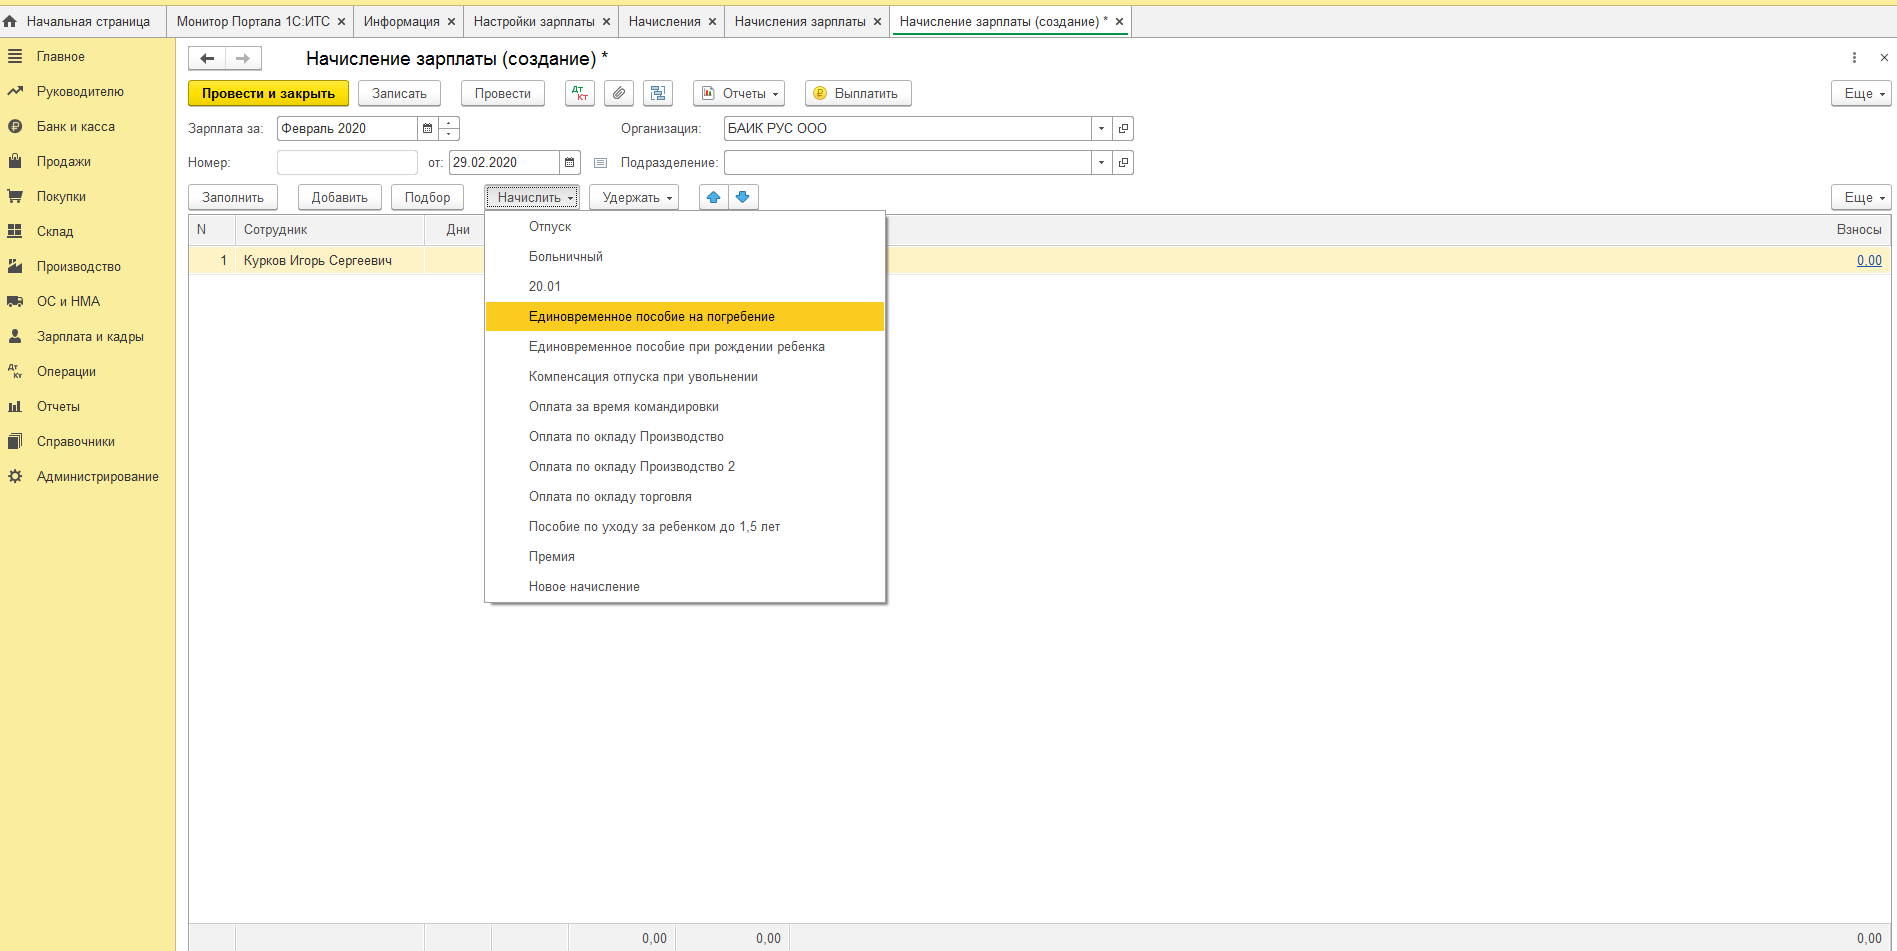Open the organization record for БАИК РУС ООО
The width and height of the screenshot is (1897, 951).
pos(1123,128)
